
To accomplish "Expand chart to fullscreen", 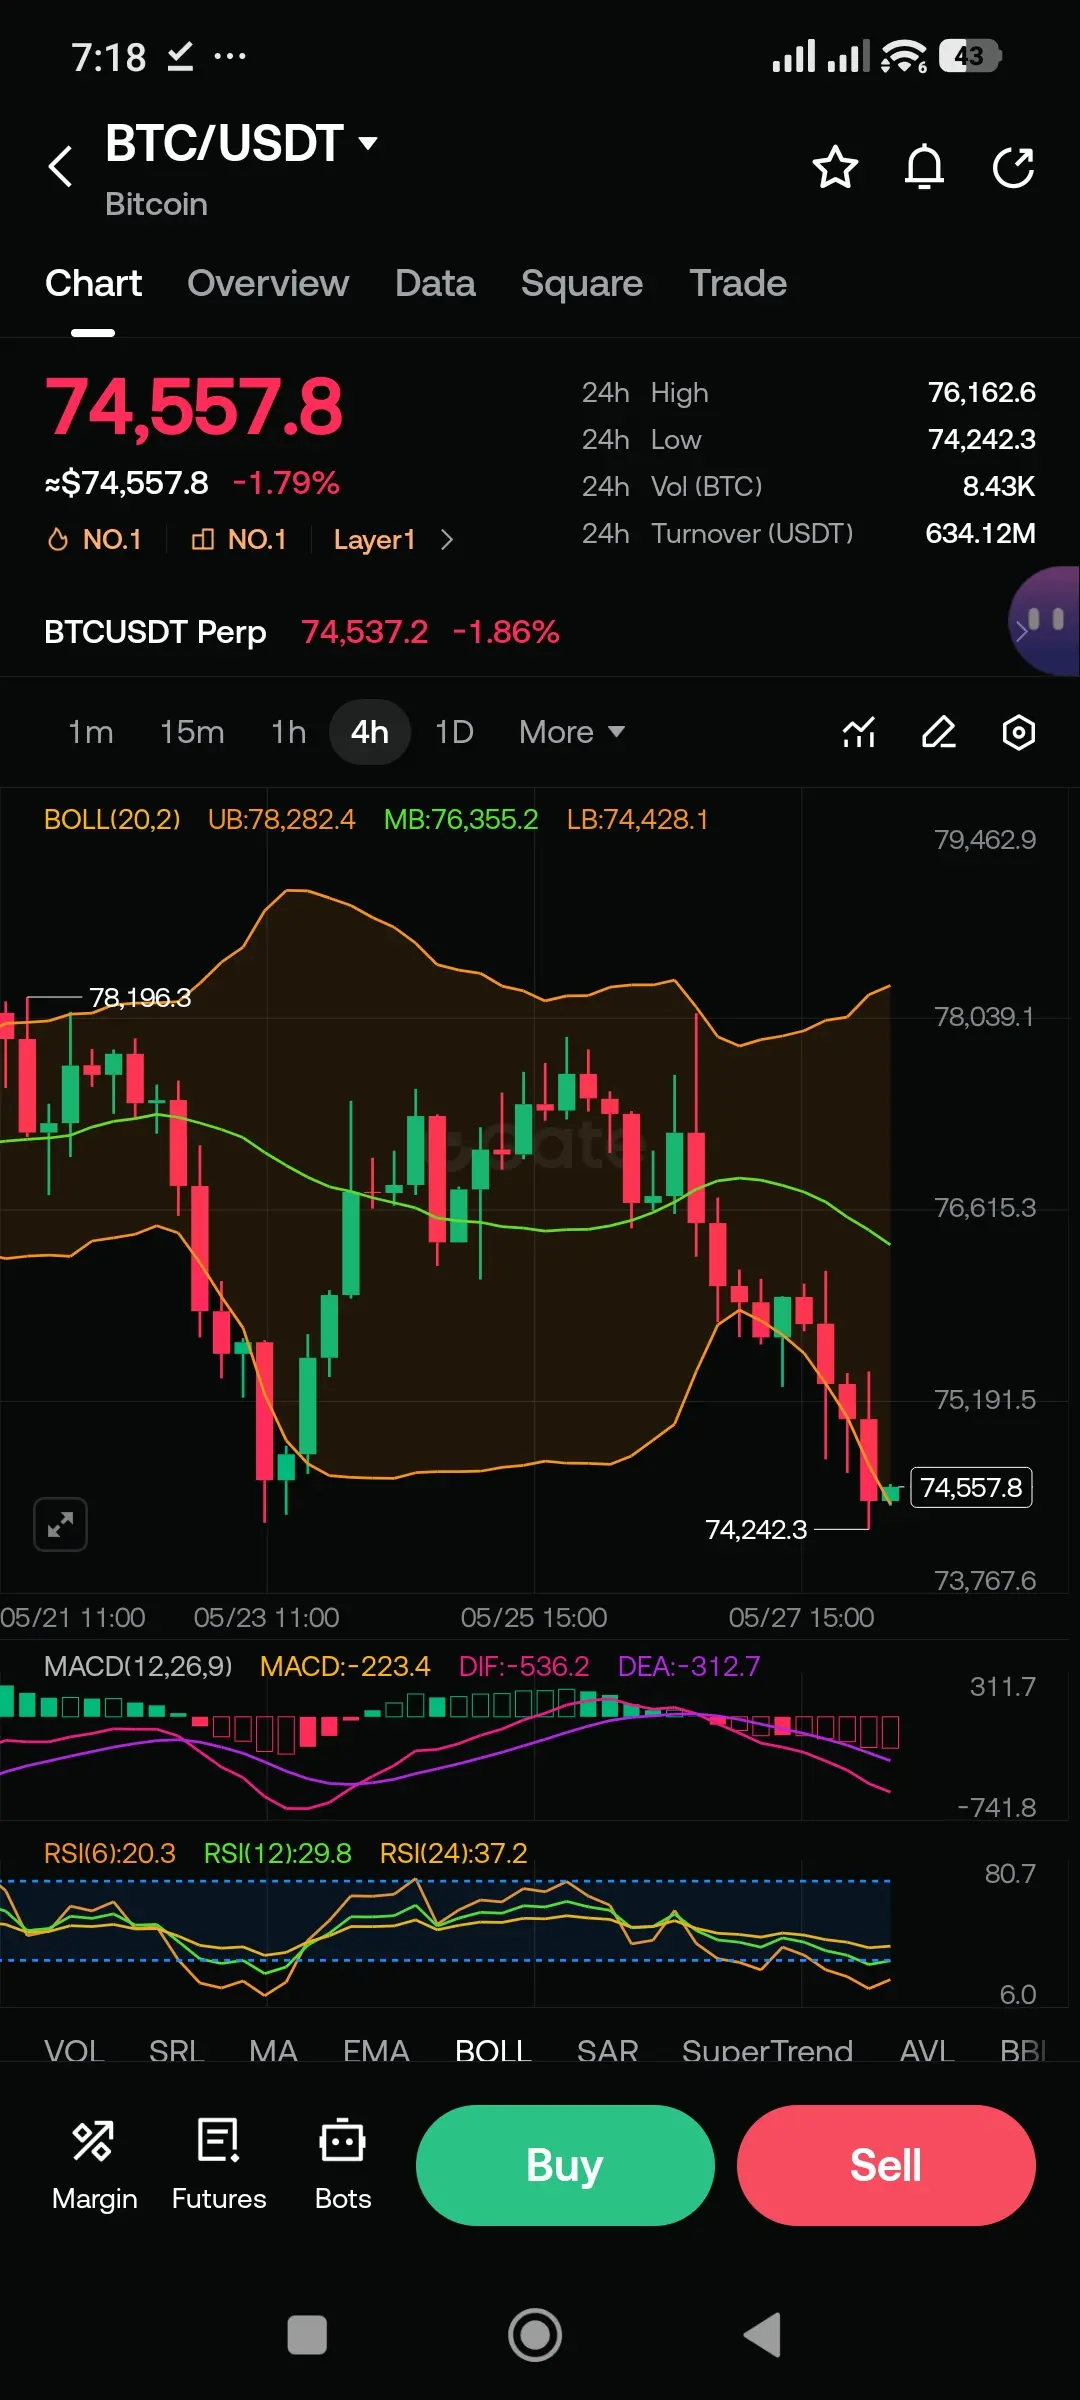I will tap(60, 1524).
